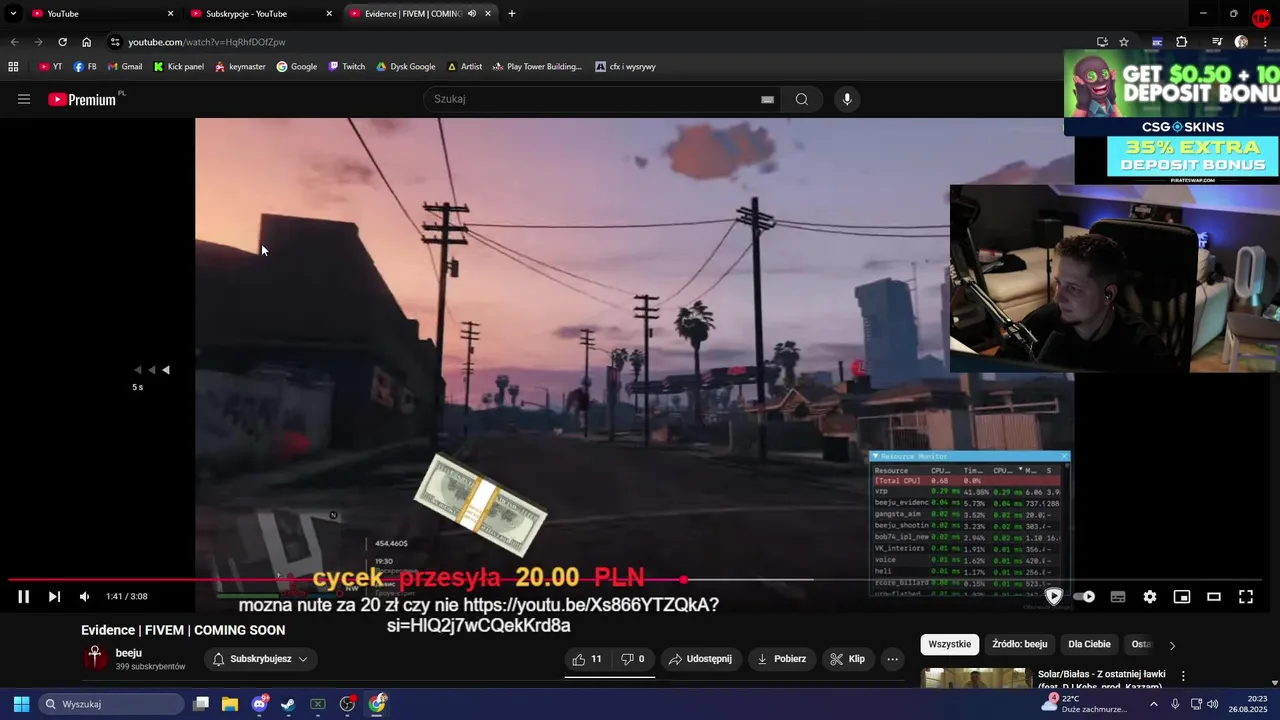The height and width of the screenshot is (720, 1280).
Task: Select the Dla Ciebie chip
Action: (x=1089, y=644)
